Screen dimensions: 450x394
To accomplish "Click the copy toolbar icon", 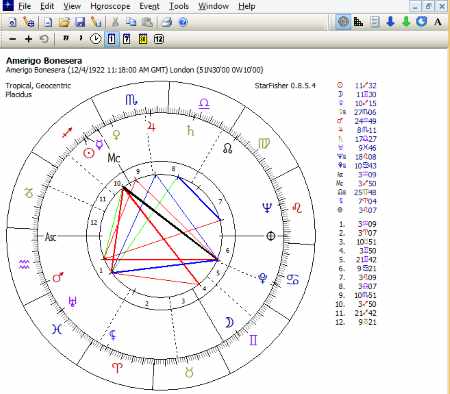I will 131,22.
